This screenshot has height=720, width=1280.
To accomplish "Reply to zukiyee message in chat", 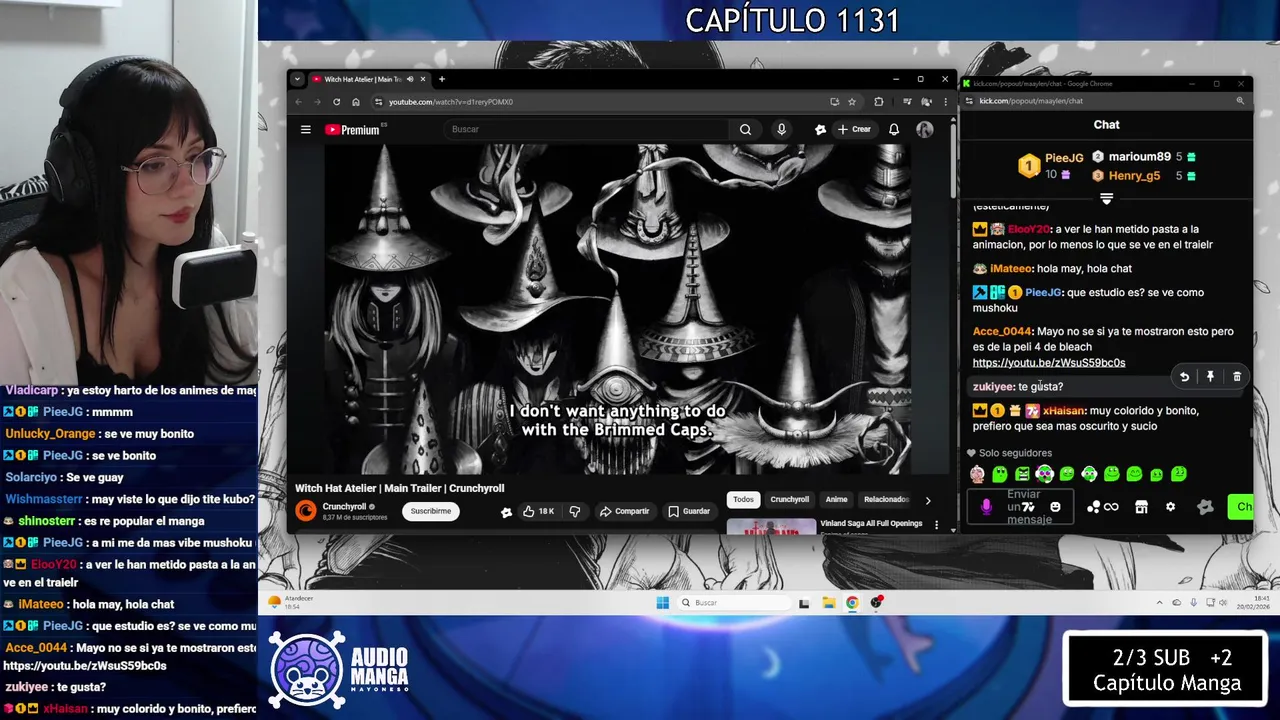I will (x=1184, y=377).
